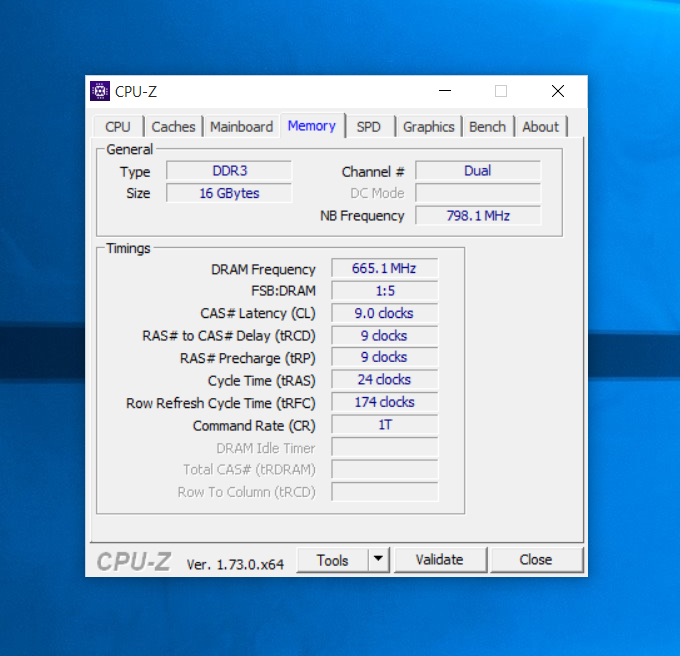
Task: Switch to the CPU tab
Action: 118,127
